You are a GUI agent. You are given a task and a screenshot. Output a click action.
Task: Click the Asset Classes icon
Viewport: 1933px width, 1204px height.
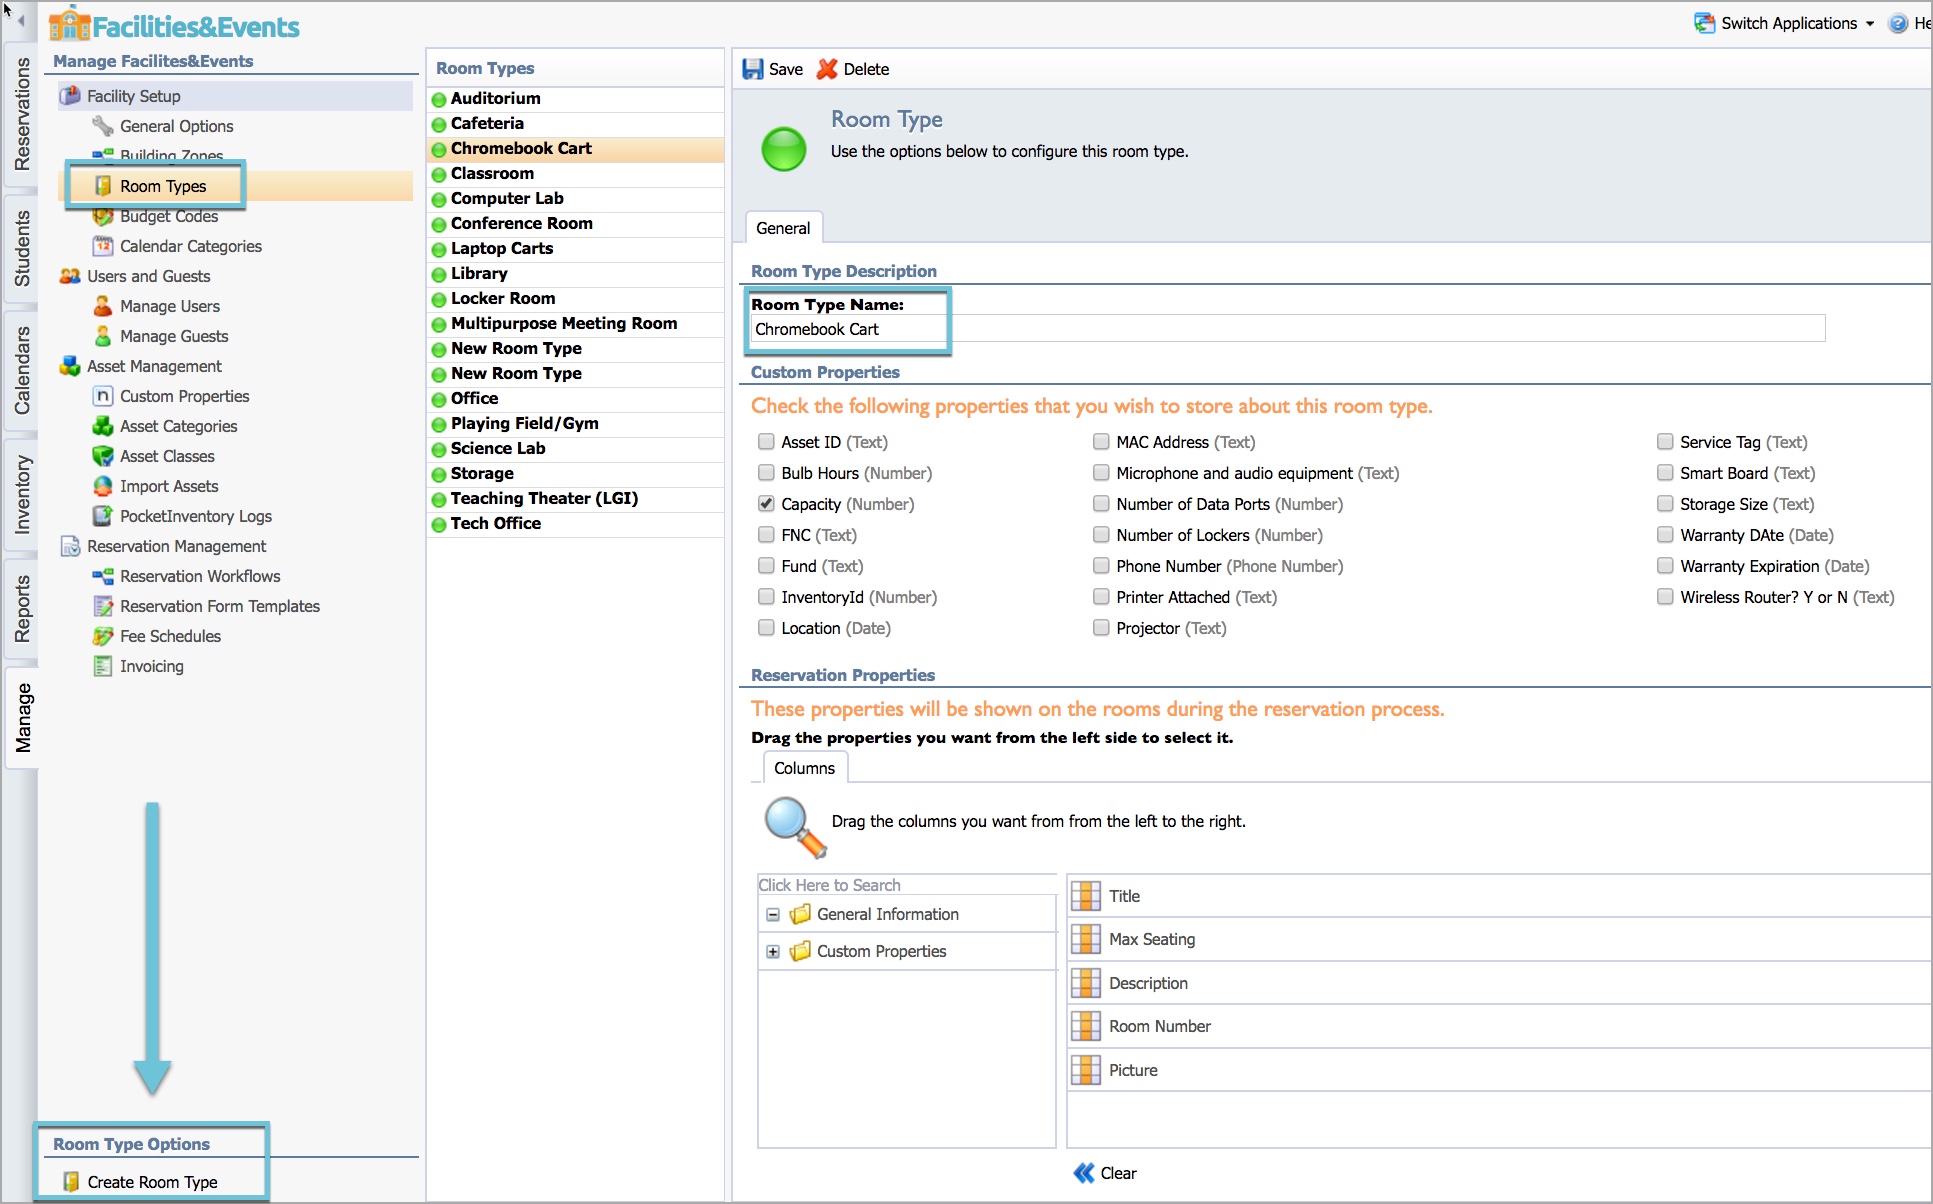(x=103, y=456)
